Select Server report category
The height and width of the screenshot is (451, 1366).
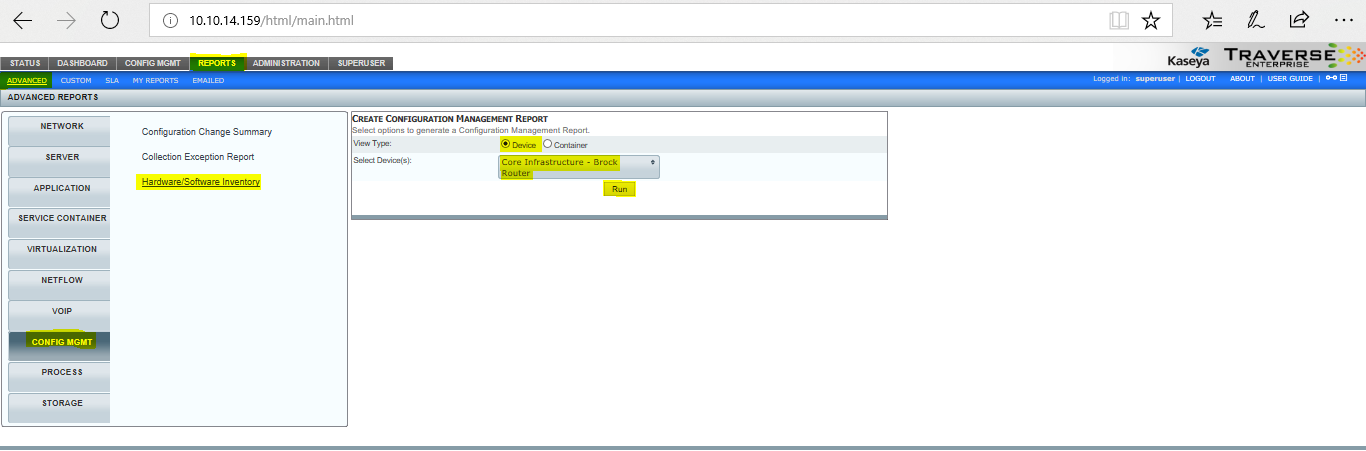59,160
